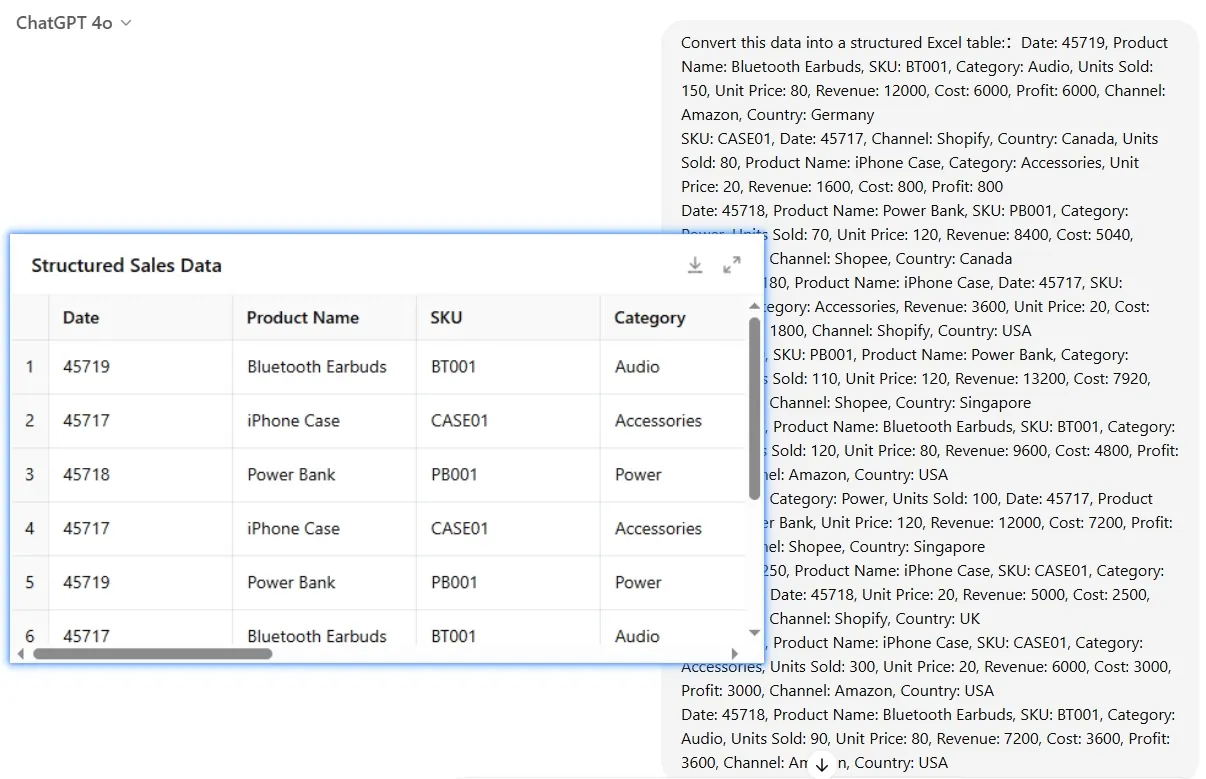Download the Structured Sales Data table
This screenshot has width=1206, height=779.
tap(695, 265)
